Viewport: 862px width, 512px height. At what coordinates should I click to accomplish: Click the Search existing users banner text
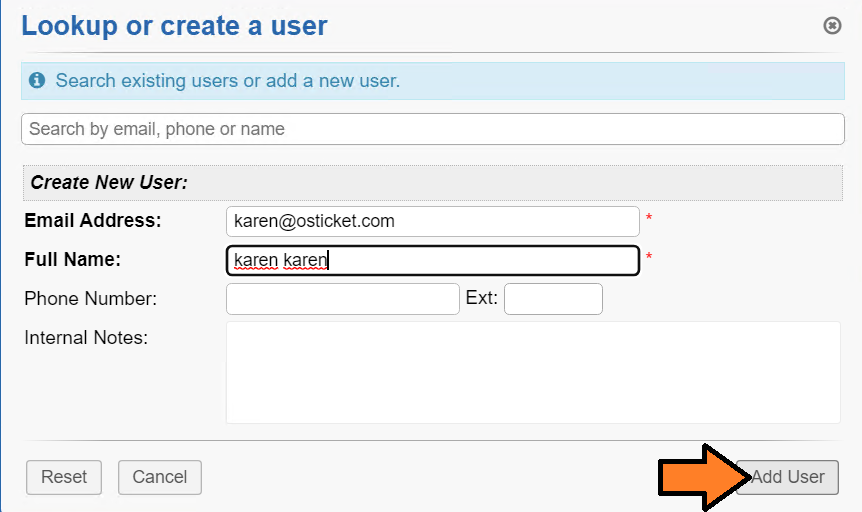(228, 81)
